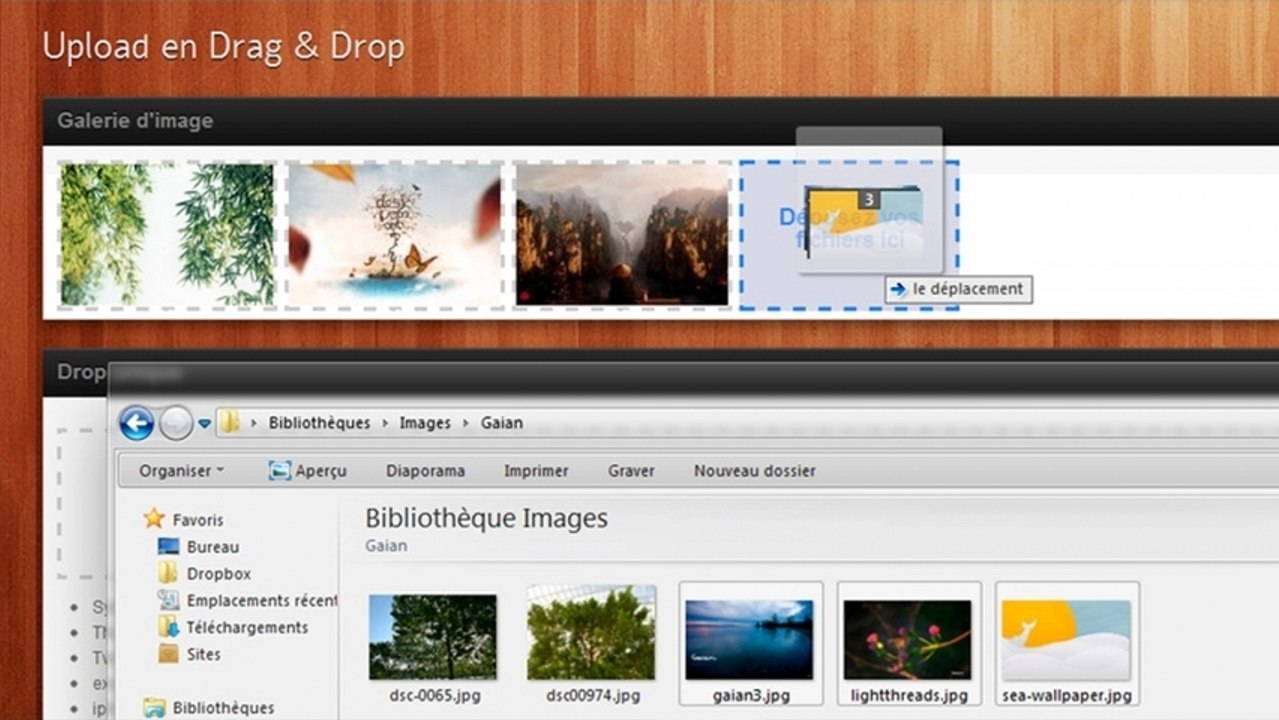Start a Diaporama slideshow
The image size is (1279, 720).
[425, 471]
